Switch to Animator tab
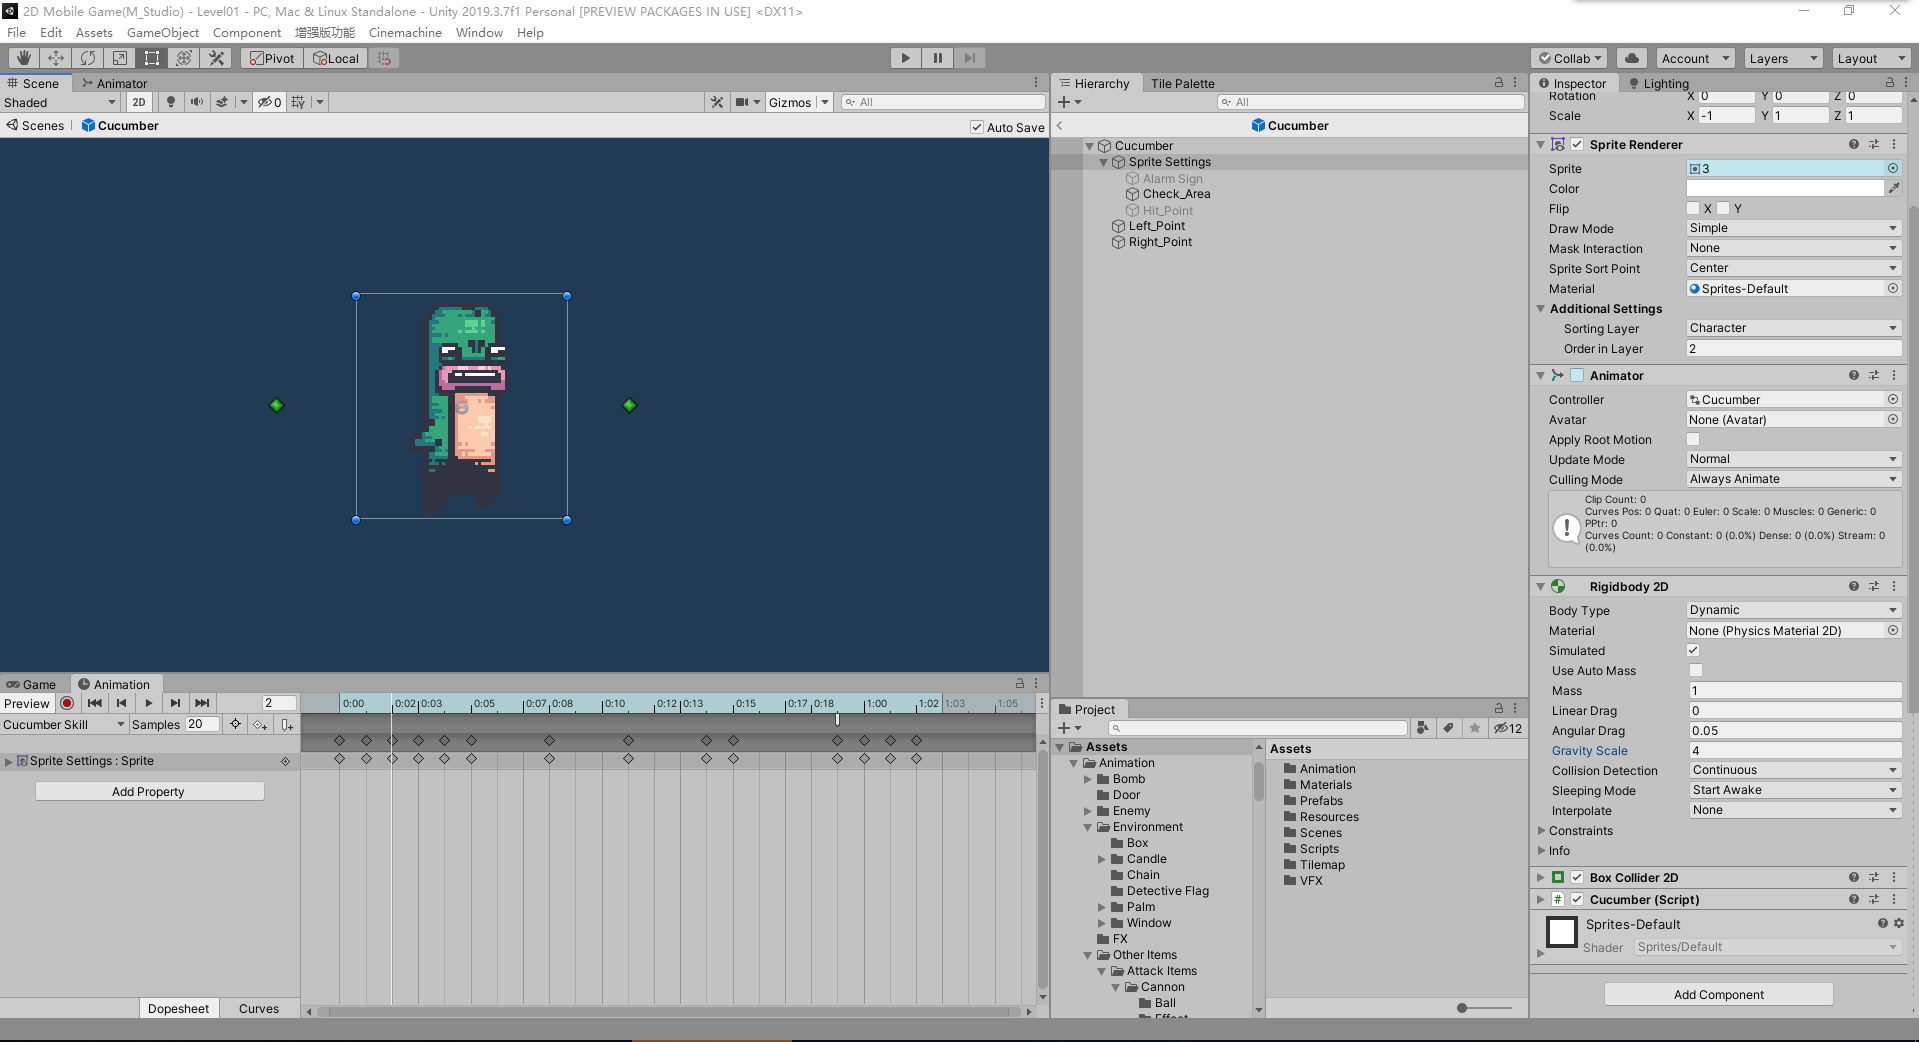This screenshot has height=1042, width=1919. (115, 83)
